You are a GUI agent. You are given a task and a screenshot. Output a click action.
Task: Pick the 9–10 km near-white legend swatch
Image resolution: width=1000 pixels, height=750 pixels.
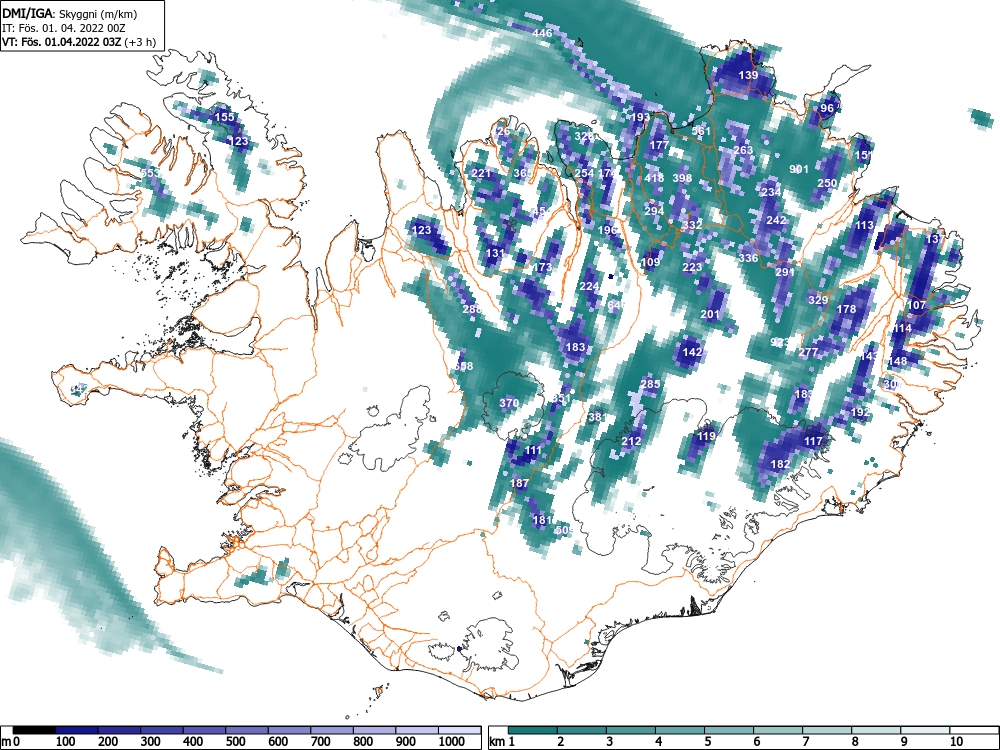tap(926, 730)
